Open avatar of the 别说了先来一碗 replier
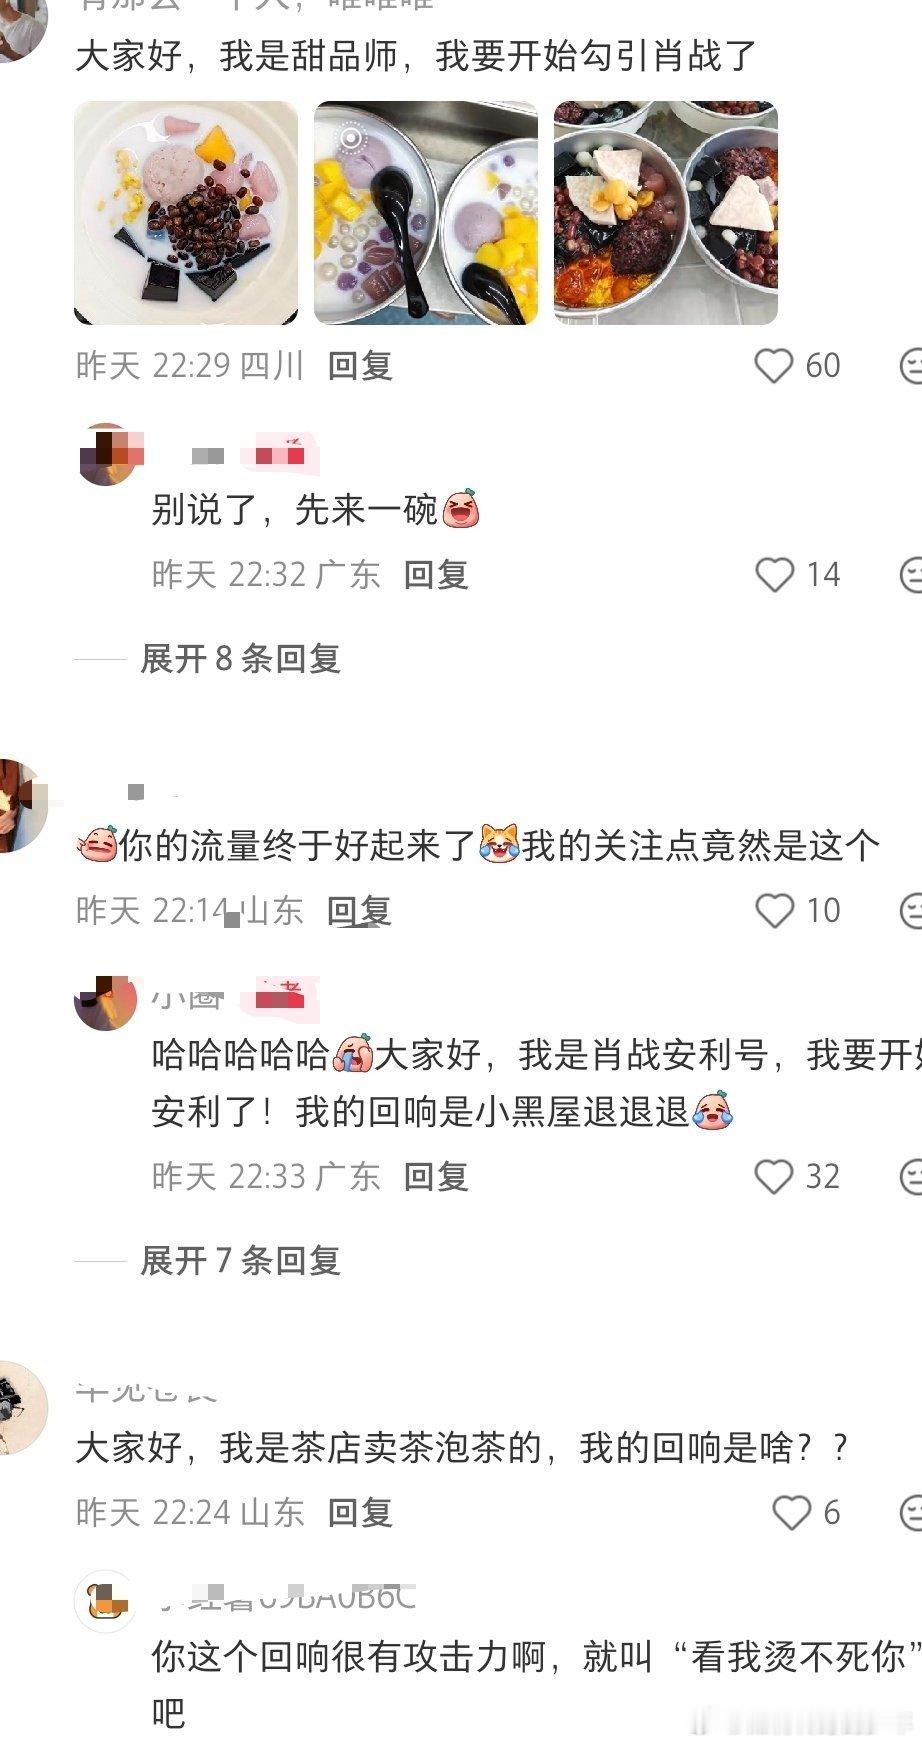 106,455
